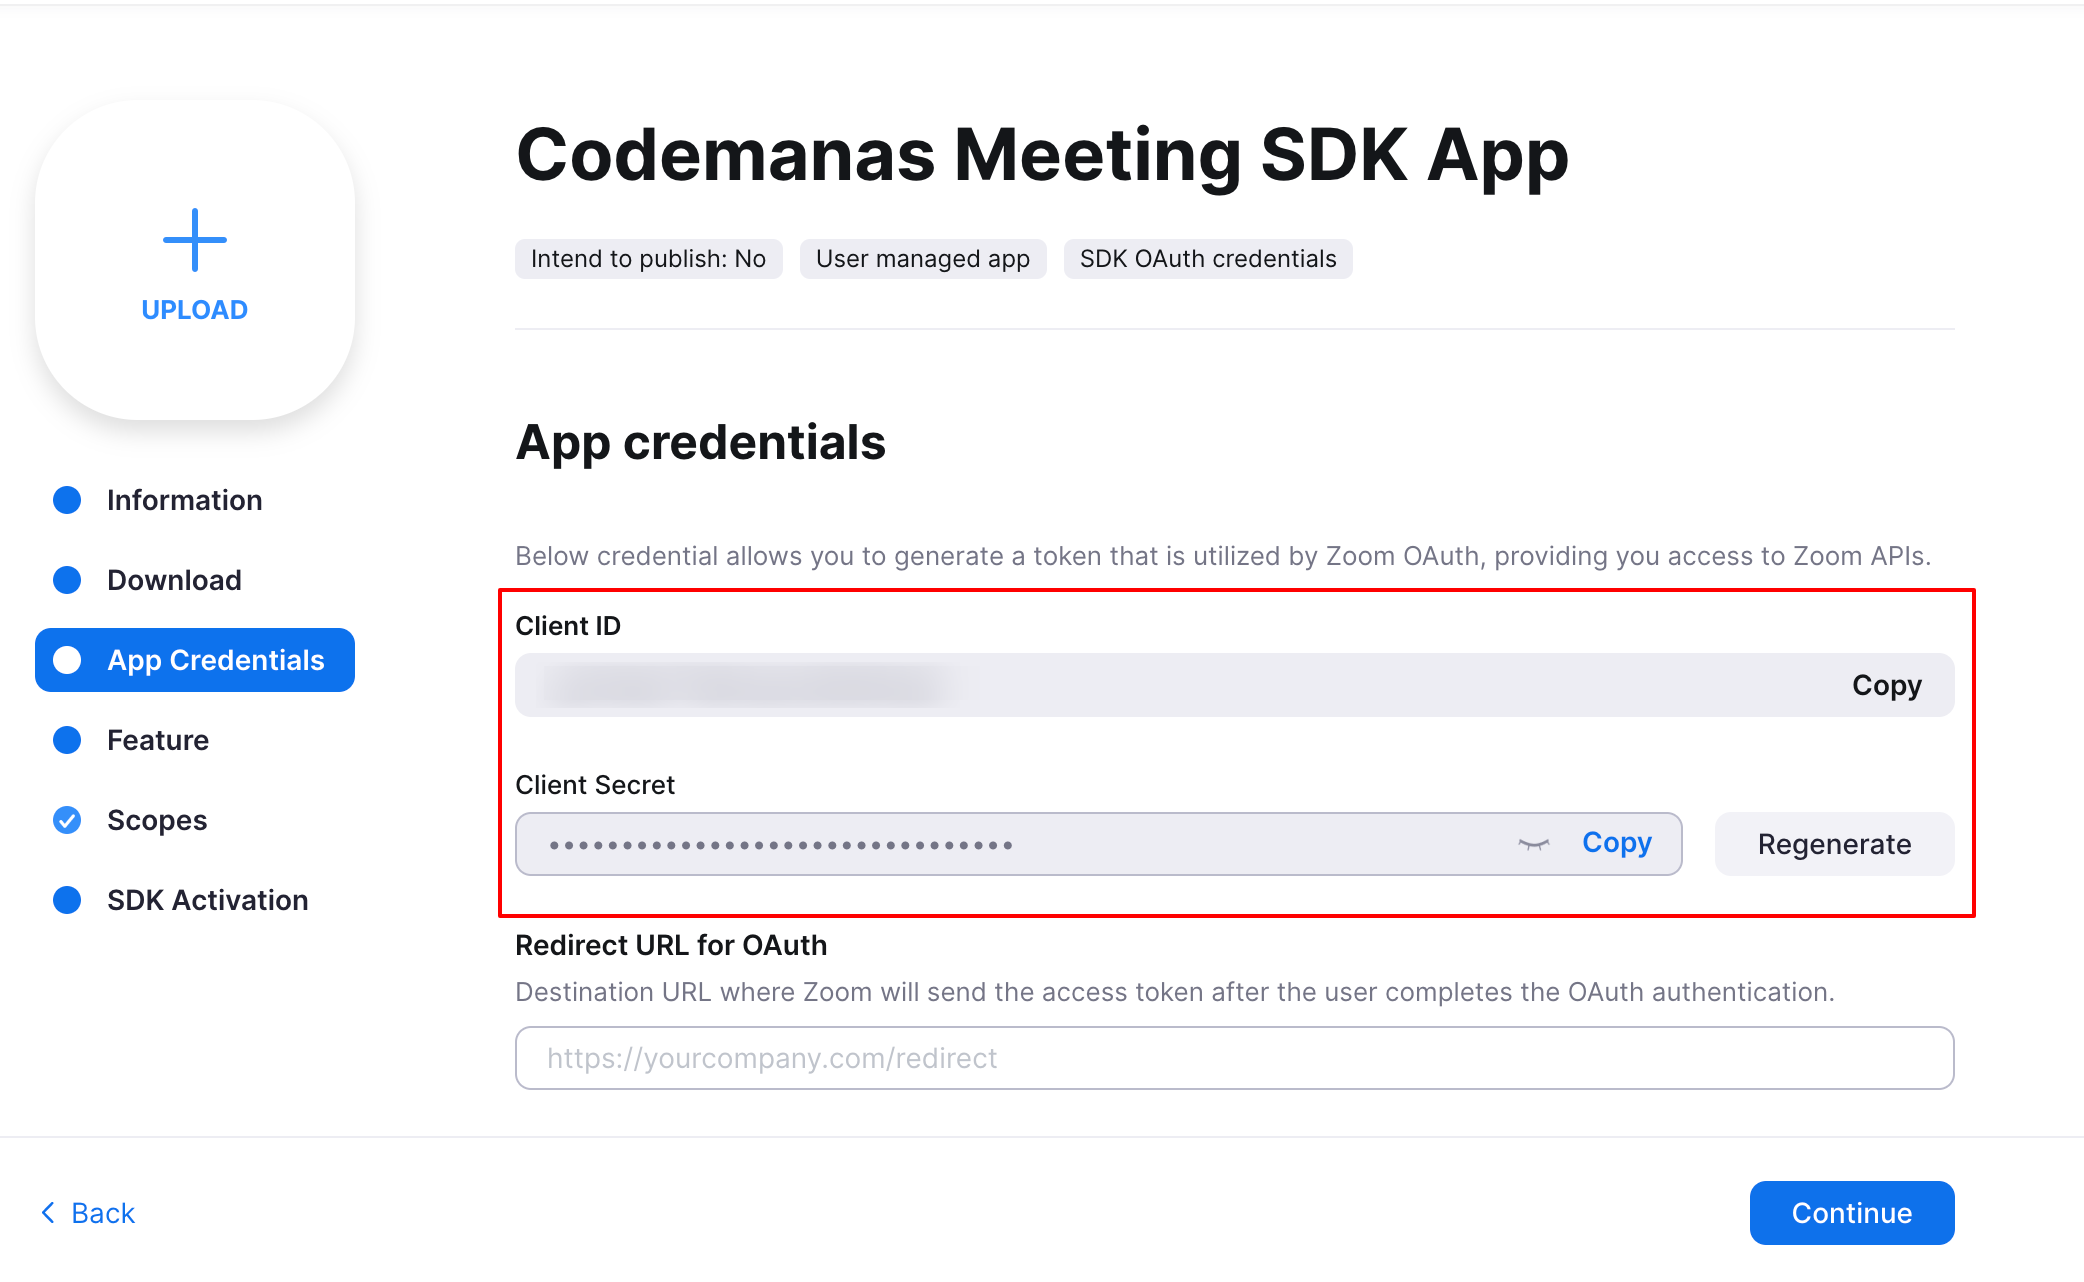Go to the Download section

174,580
